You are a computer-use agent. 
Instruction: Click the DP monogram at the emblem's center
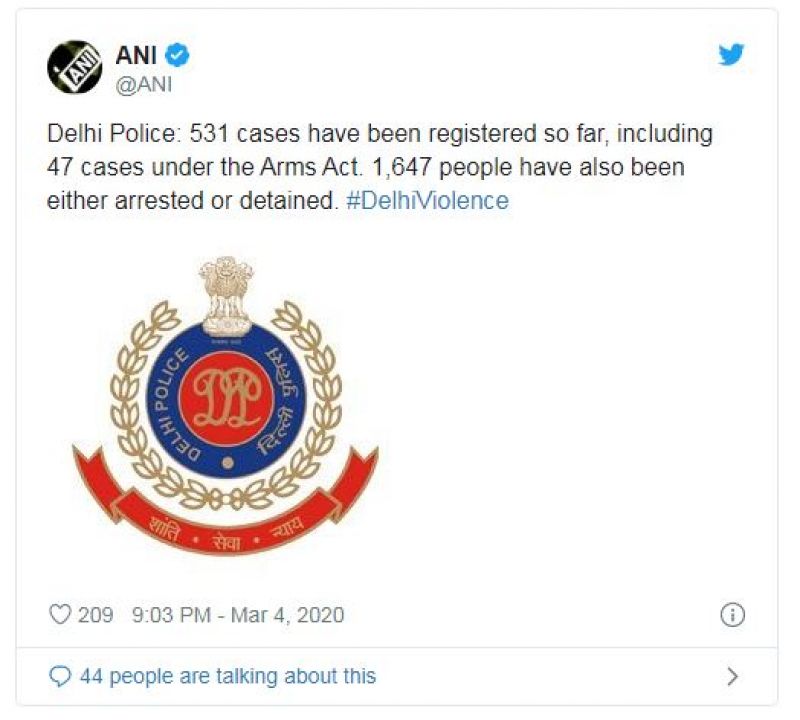pos(226,397)
